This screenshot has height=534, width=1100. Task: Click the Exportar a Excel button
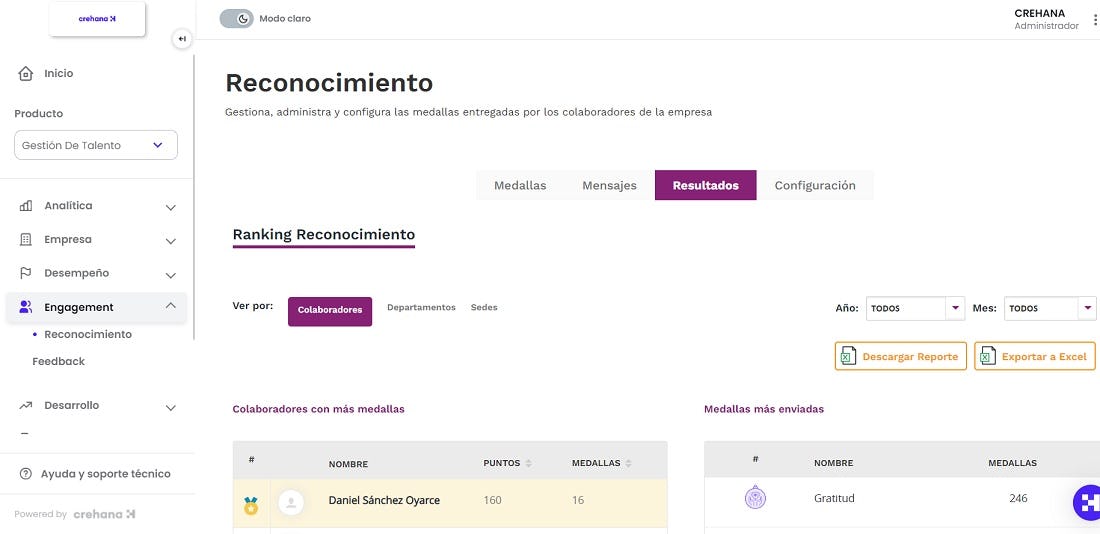tap(1035, 356)
